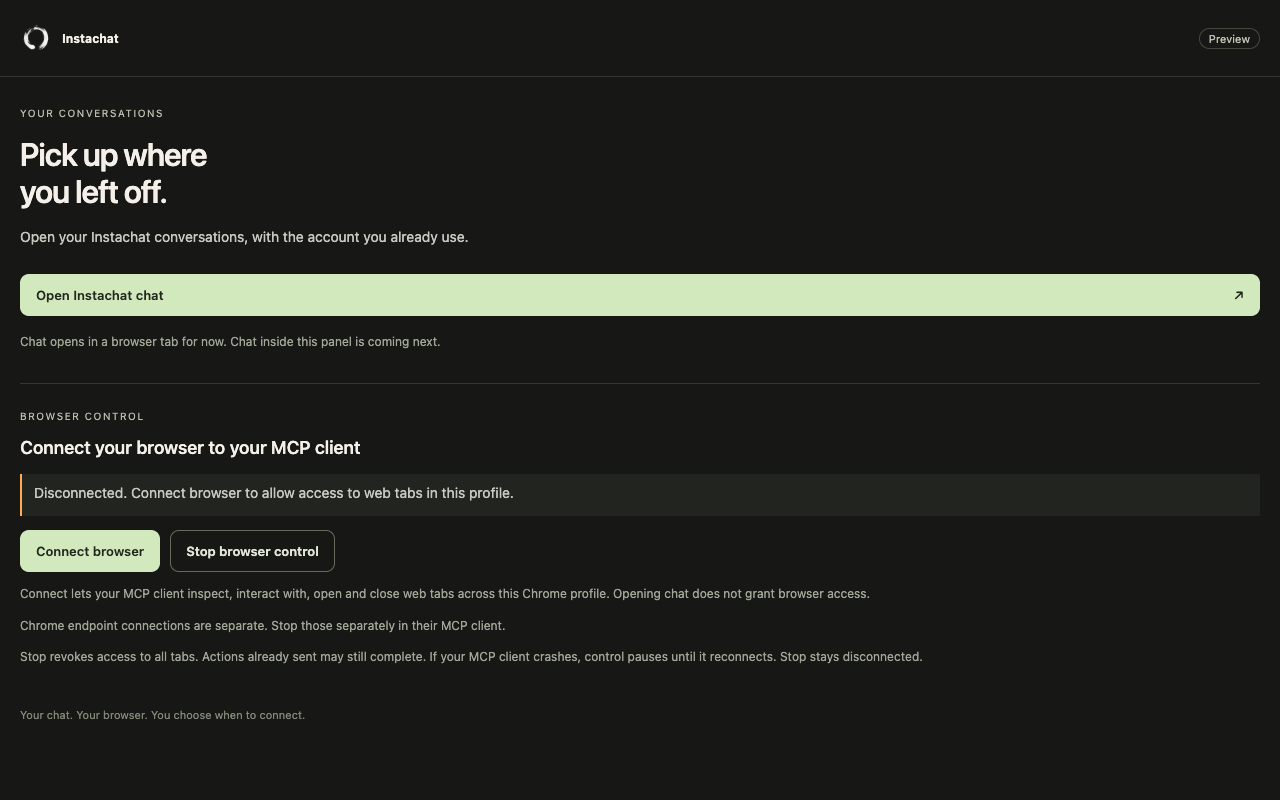Click the "Pick up where you left off." heading
The image size is (1280, 800).
point(114,173)
